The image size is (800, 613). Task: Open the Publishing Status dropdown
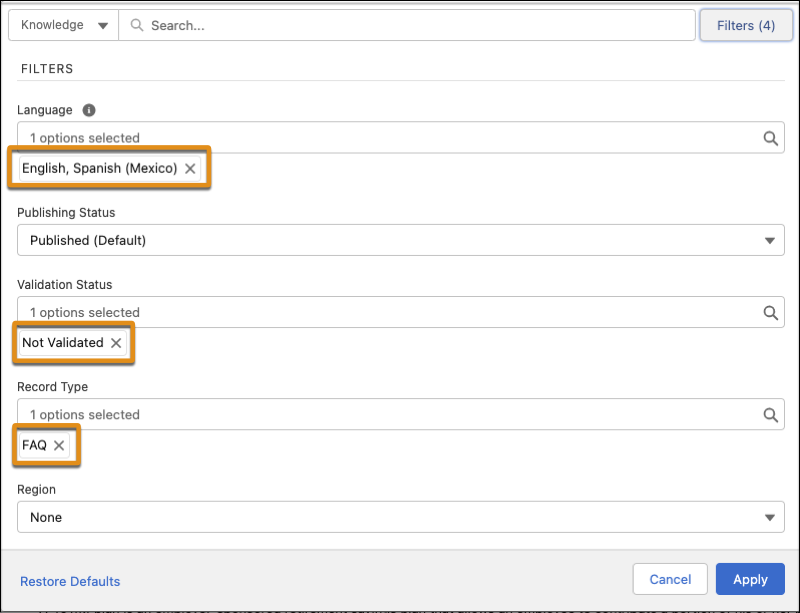pos(769,240)
